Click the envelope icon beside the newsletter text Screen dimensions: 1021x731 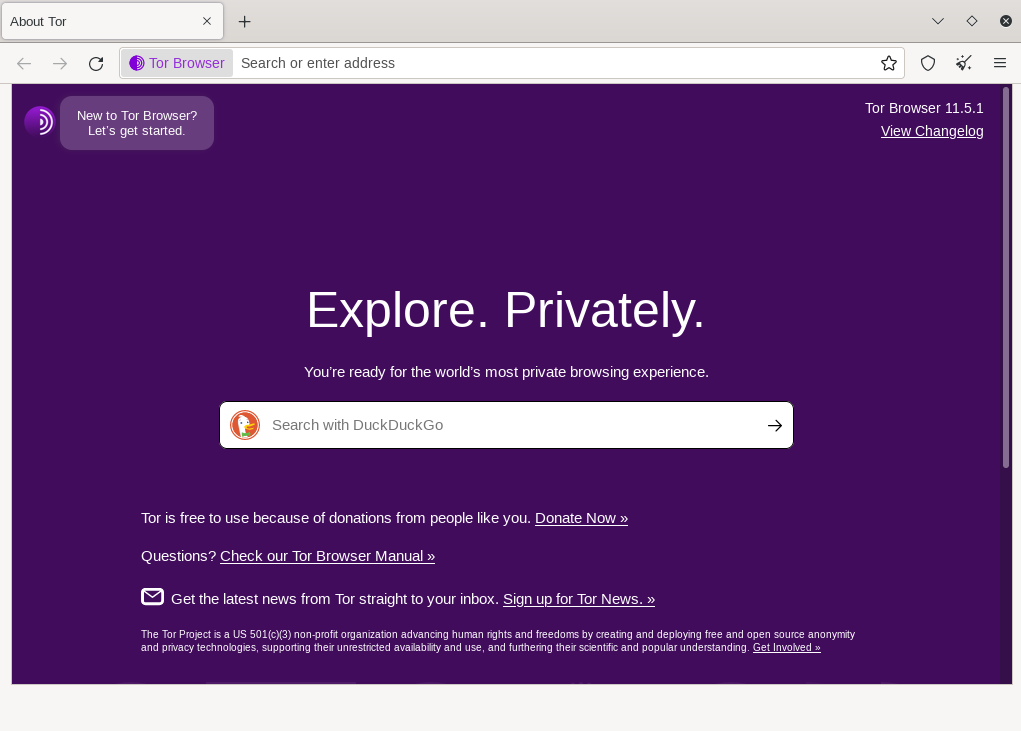(x=152, y=596)
